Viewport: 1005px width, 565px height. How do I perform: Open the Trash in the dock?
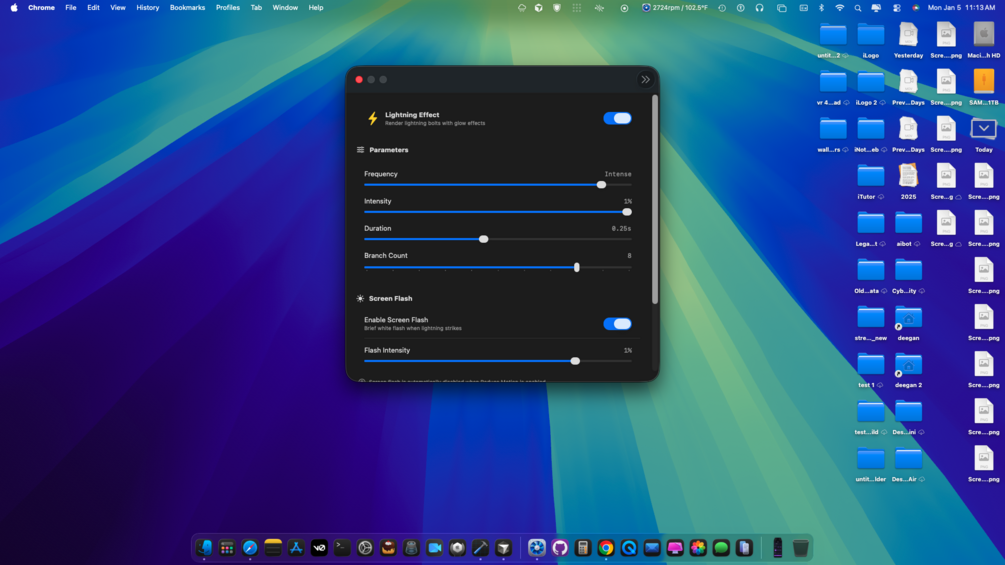tap(801, 548)
